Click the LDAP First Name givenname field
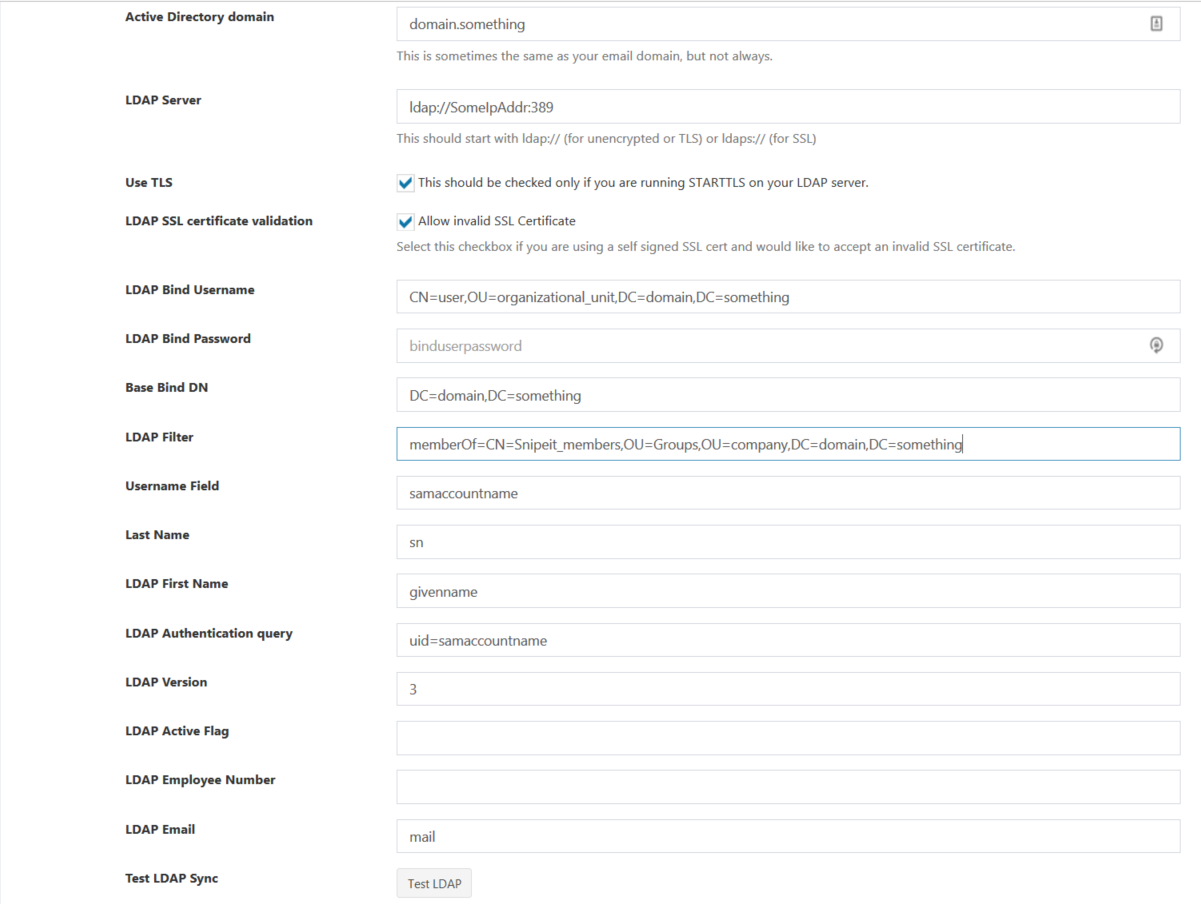The height and width of the screenshot is (904, 1201). coord(700,590)
